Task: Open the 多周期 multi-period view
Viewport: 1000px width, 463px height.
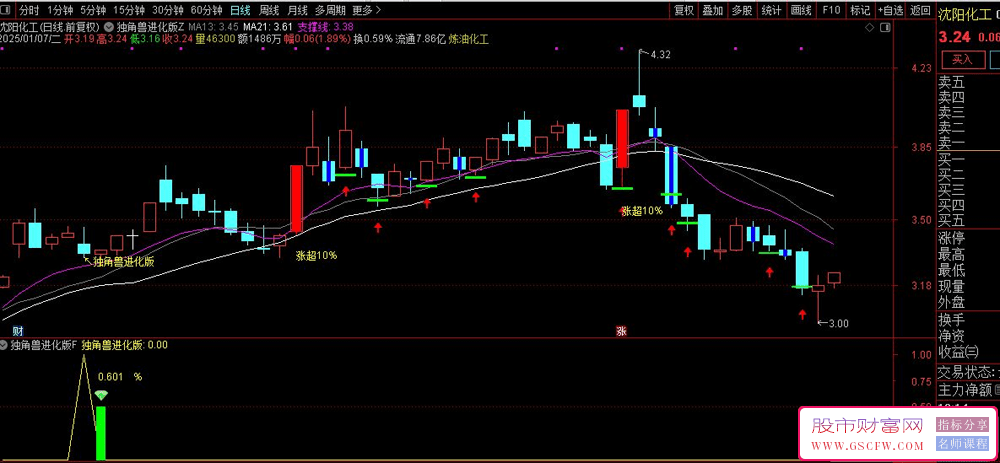Action: (x=330, y=10)
